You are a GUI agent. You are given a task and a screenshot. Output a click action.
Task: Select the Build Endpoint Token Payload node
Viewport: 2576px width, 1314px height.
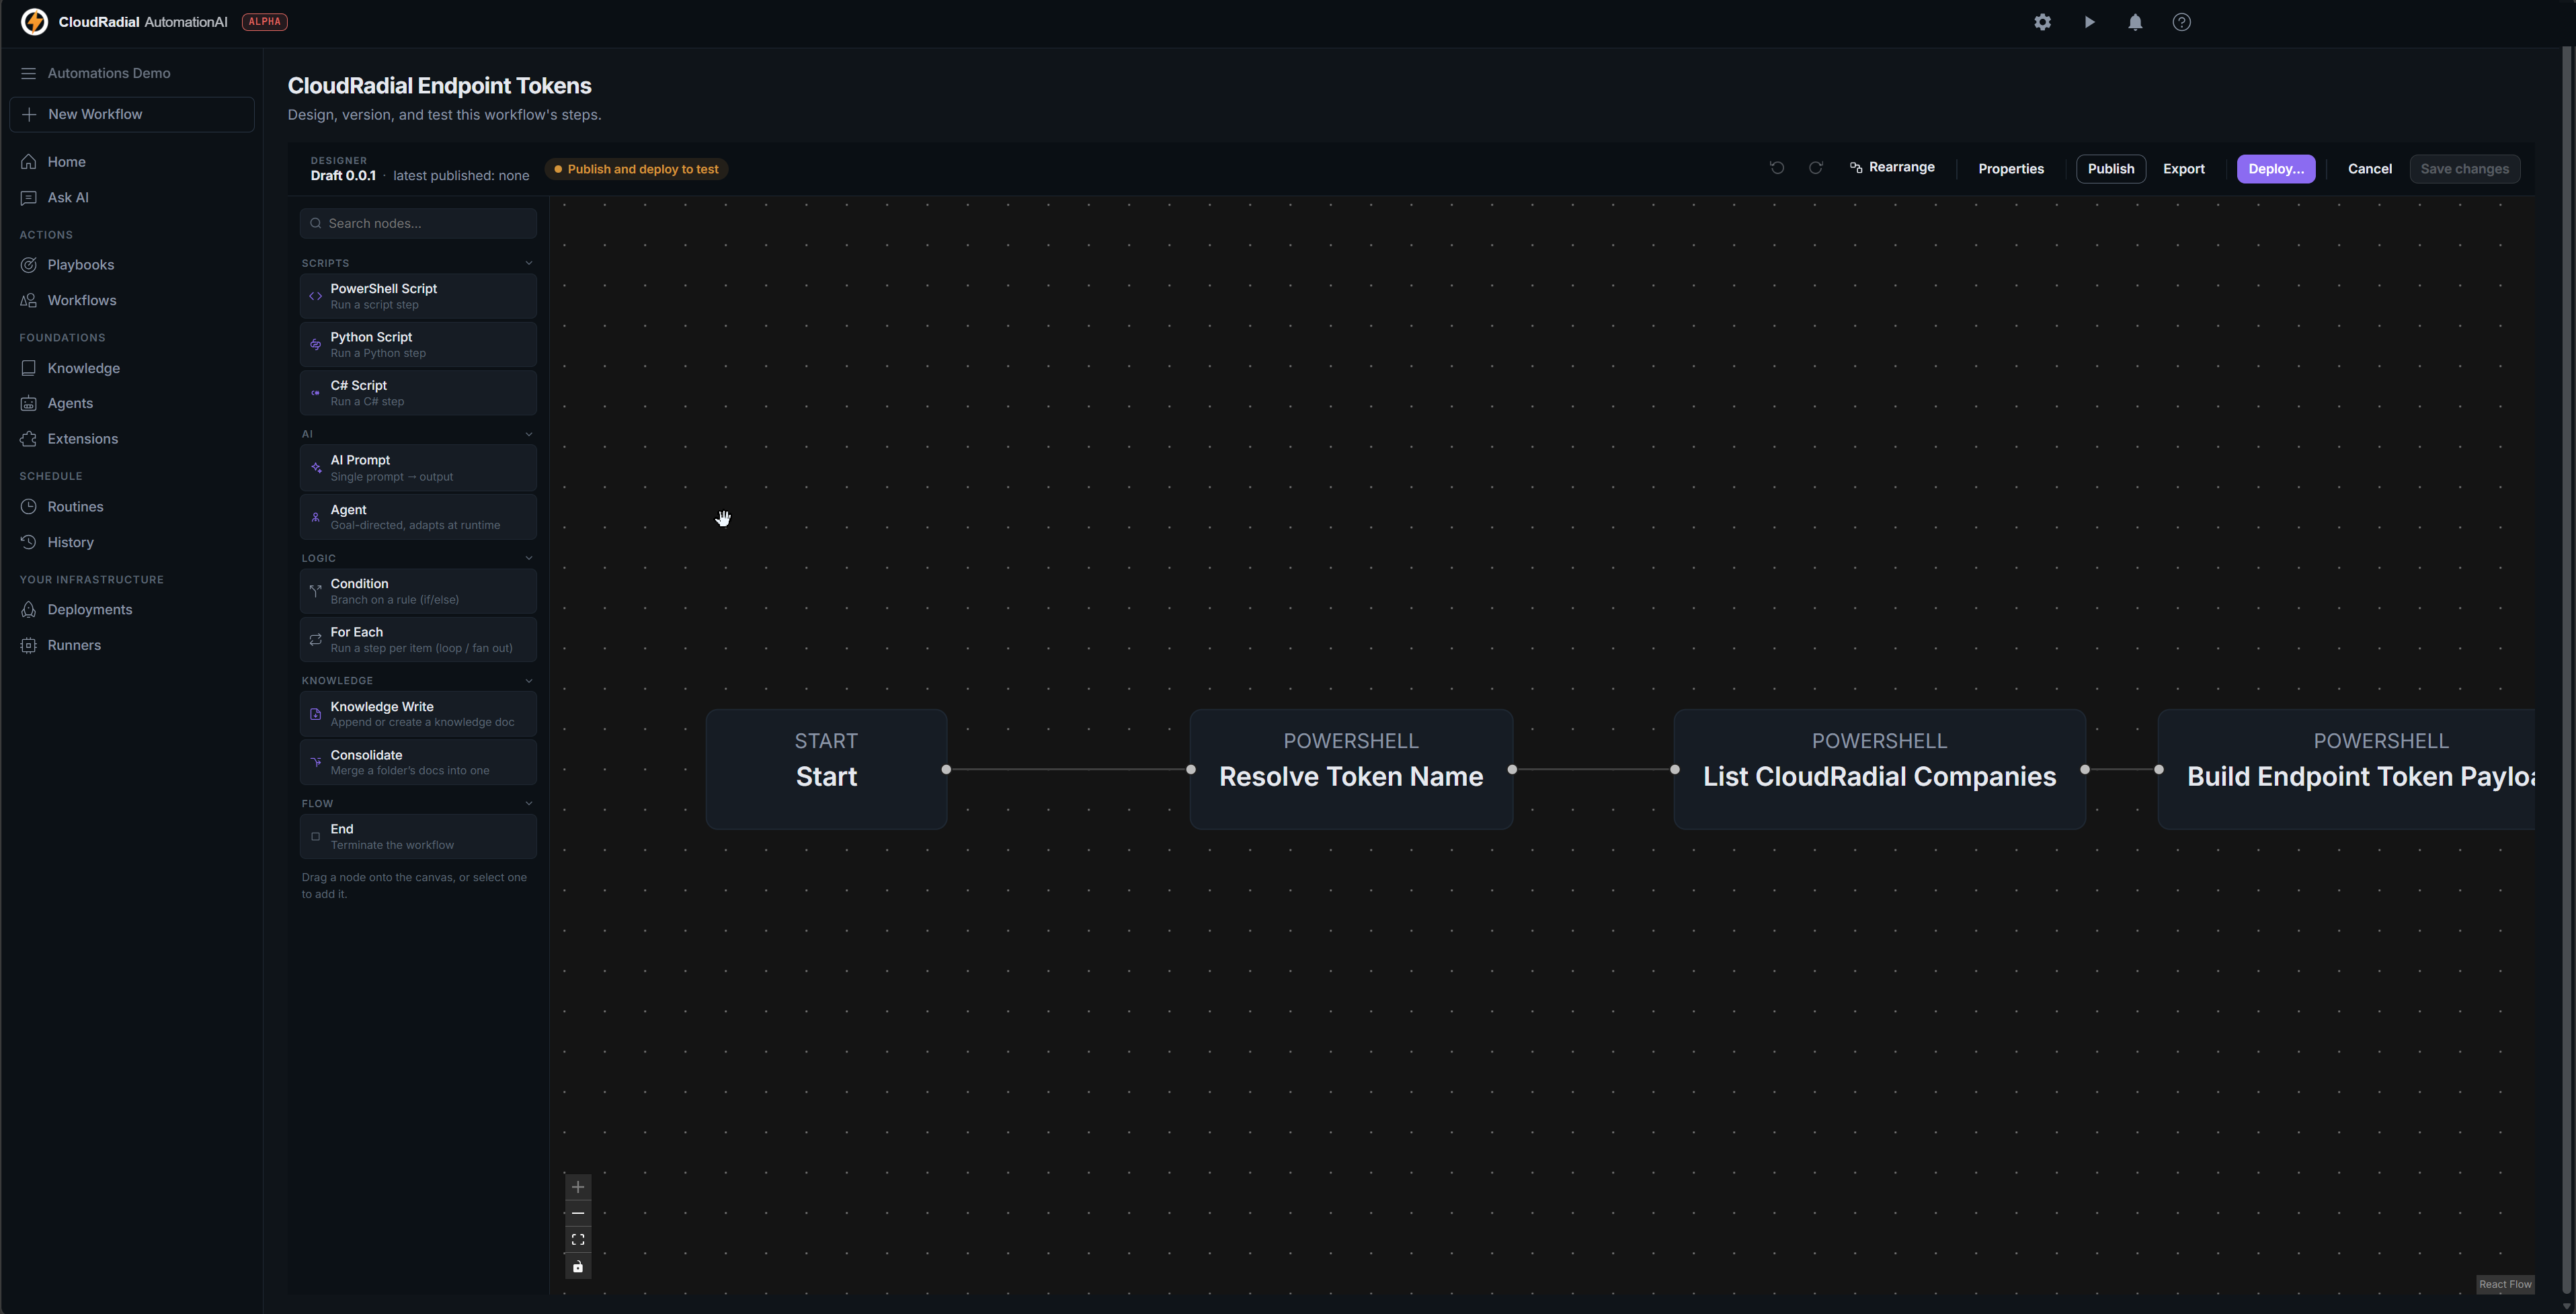pos(2346,769)
